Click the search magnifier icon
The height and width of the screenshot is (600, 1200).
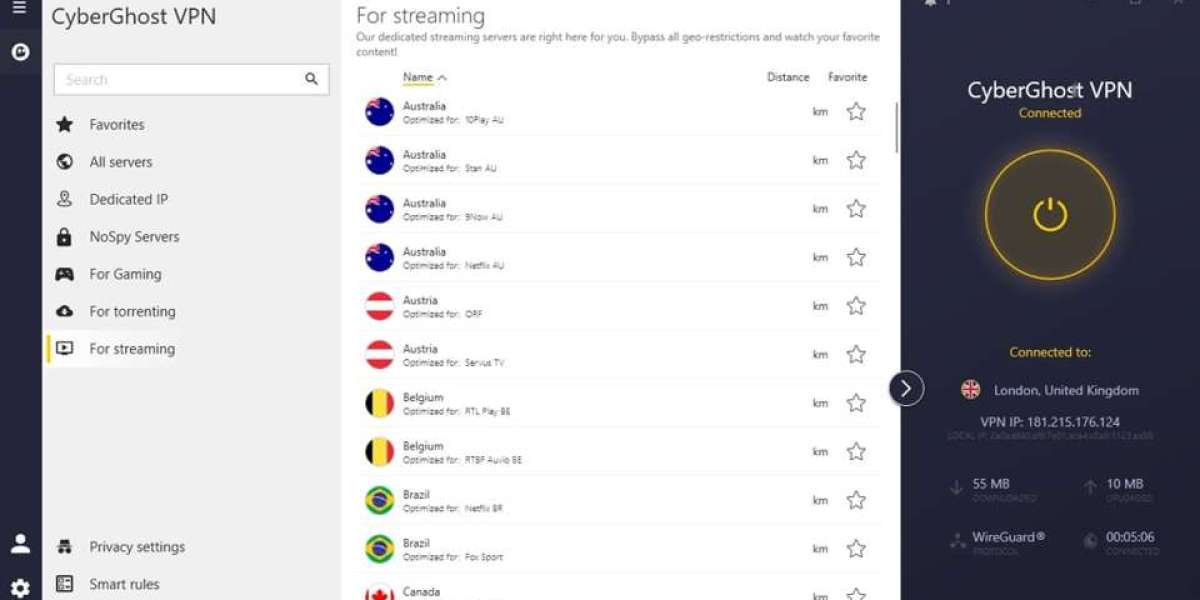pyautogui.click(x=311, y=80)
